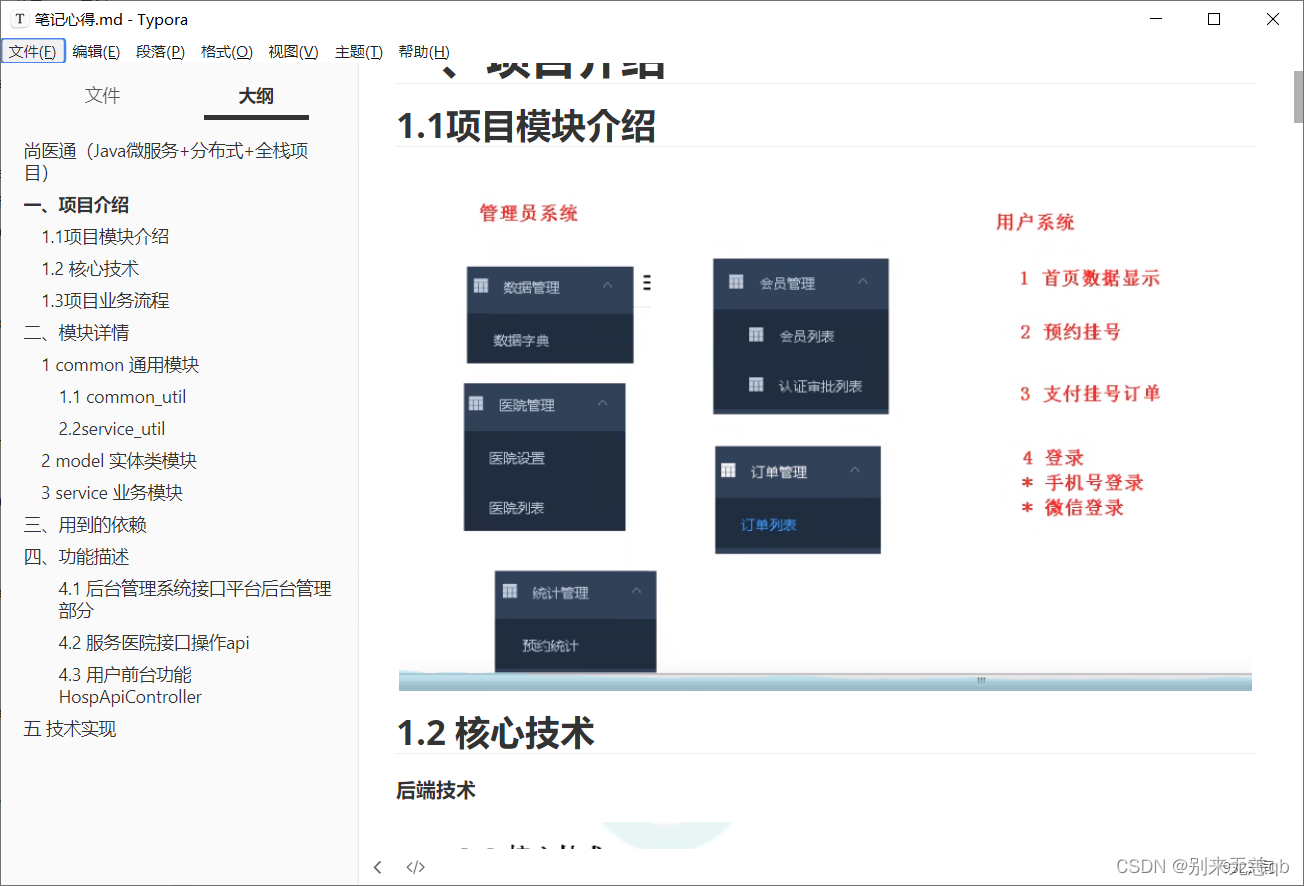Select outline item 1.1 common_util
Image resolution: width=1304 pixels, height=886 pixels.
point(122,397)
